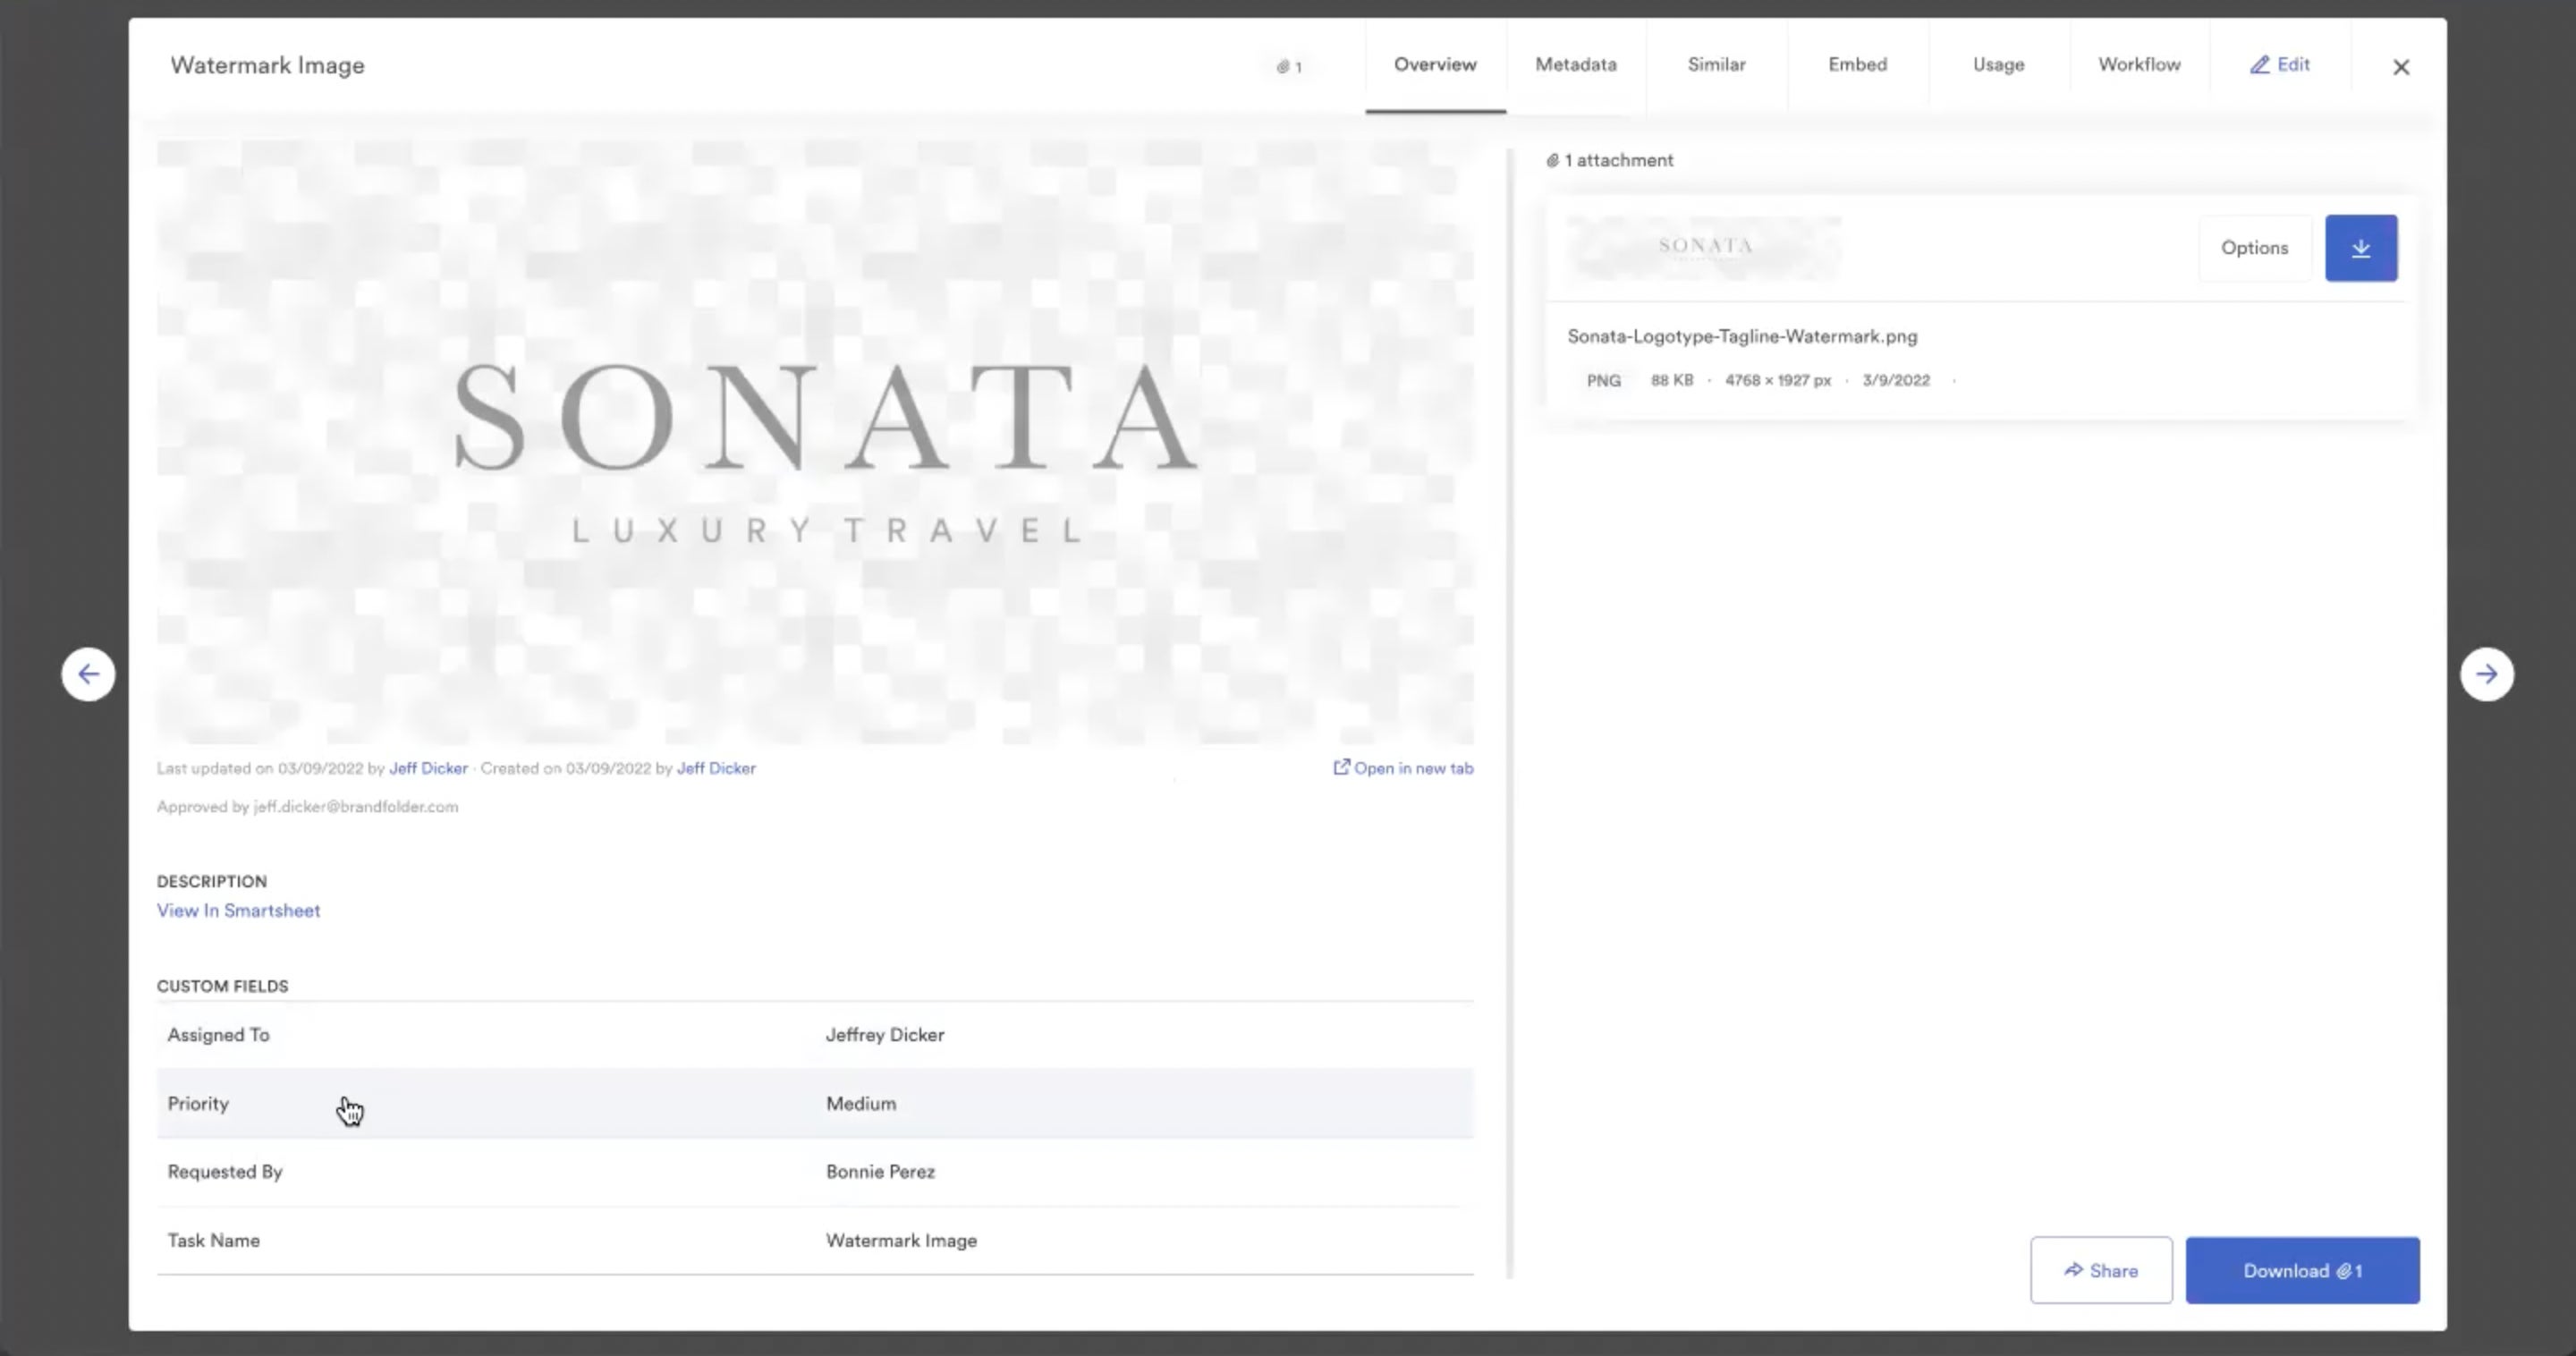
Task: Click the Edit pencil button
Action: pos(2280,65)
